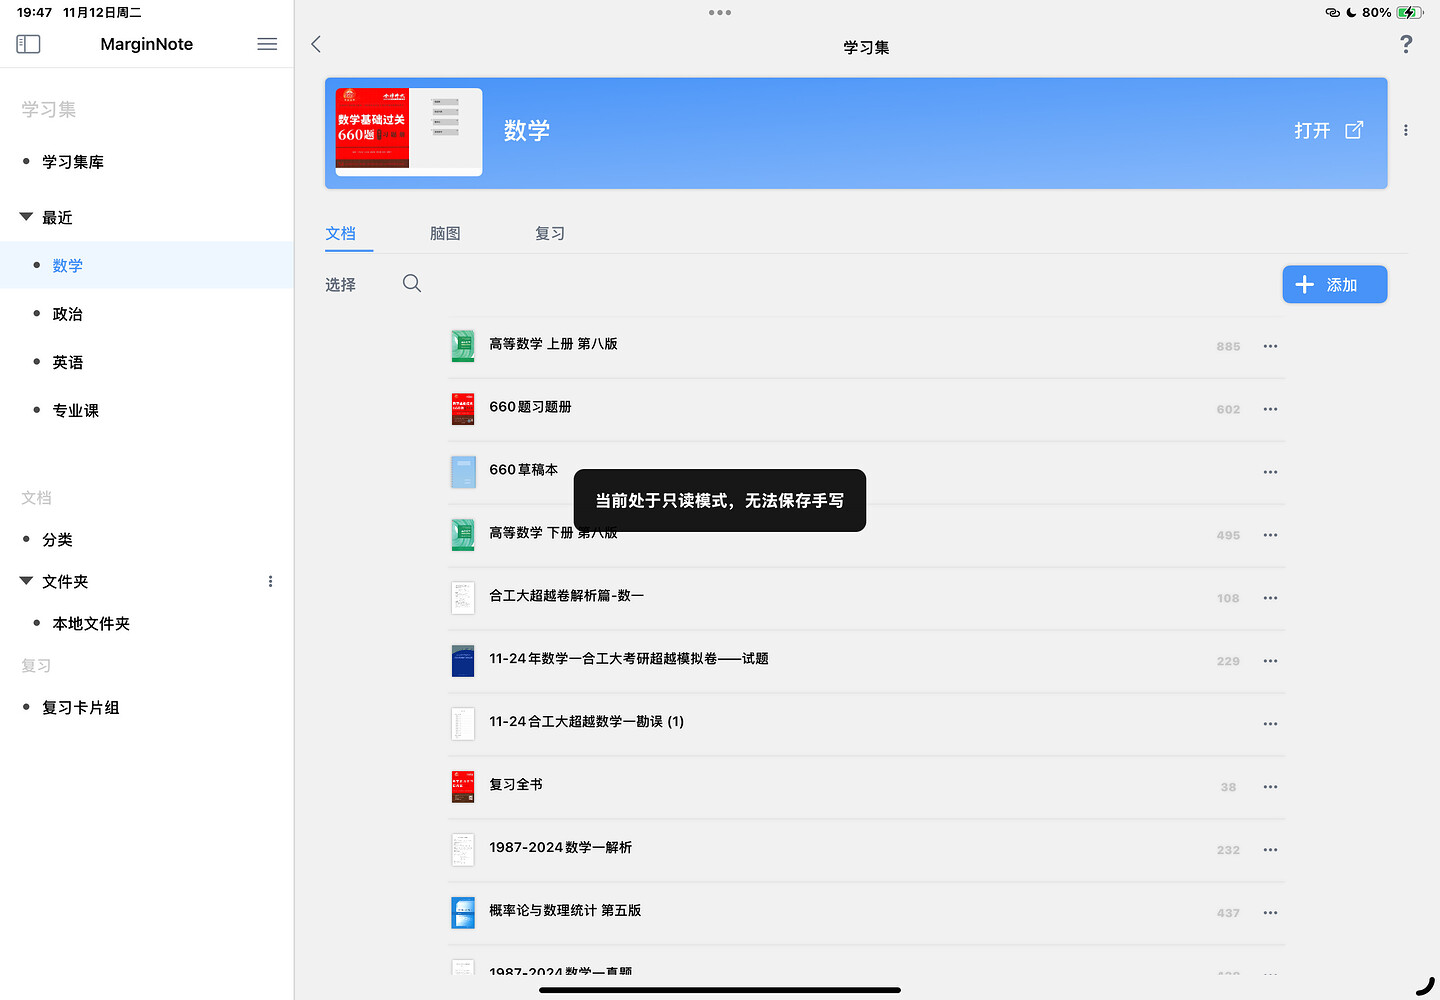Open document 11-24年数学一合工大考研超越模拟卷——试题
The height and width of the screenshot is (1000, 1440).
tap(629, 659)
